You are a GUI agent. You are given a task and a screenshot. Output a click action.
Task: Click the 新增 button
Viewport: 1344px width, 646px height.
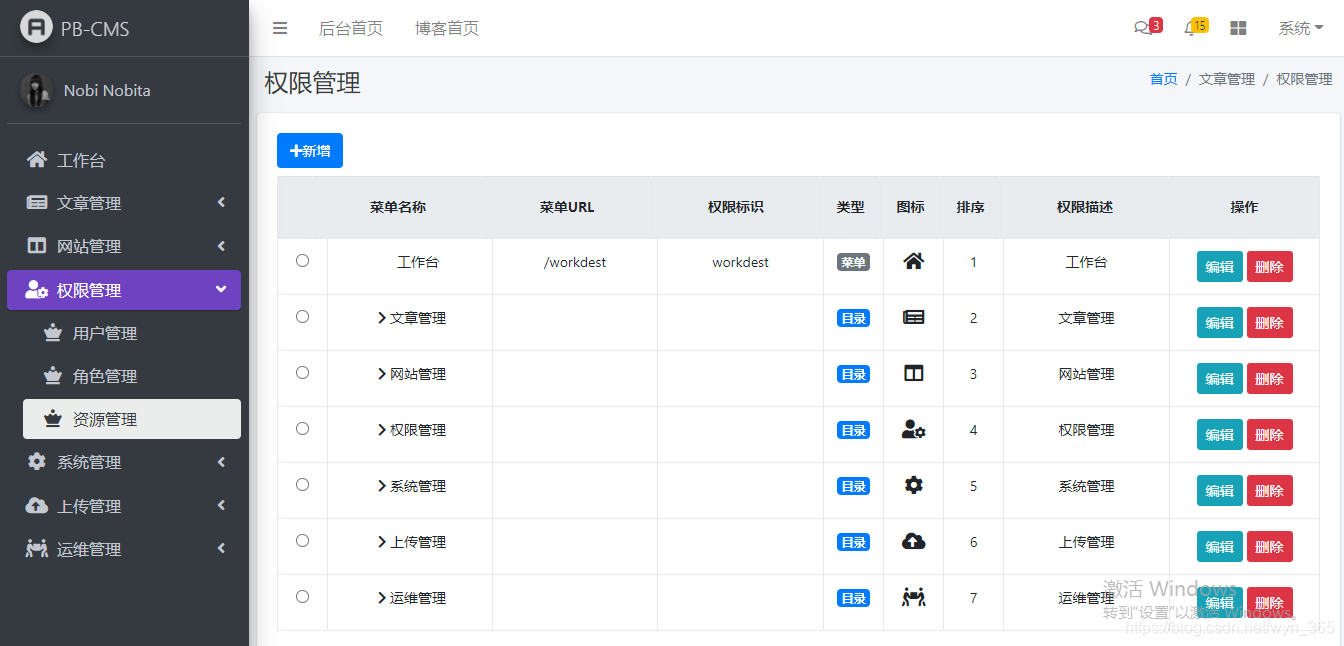tap(310, 151)
